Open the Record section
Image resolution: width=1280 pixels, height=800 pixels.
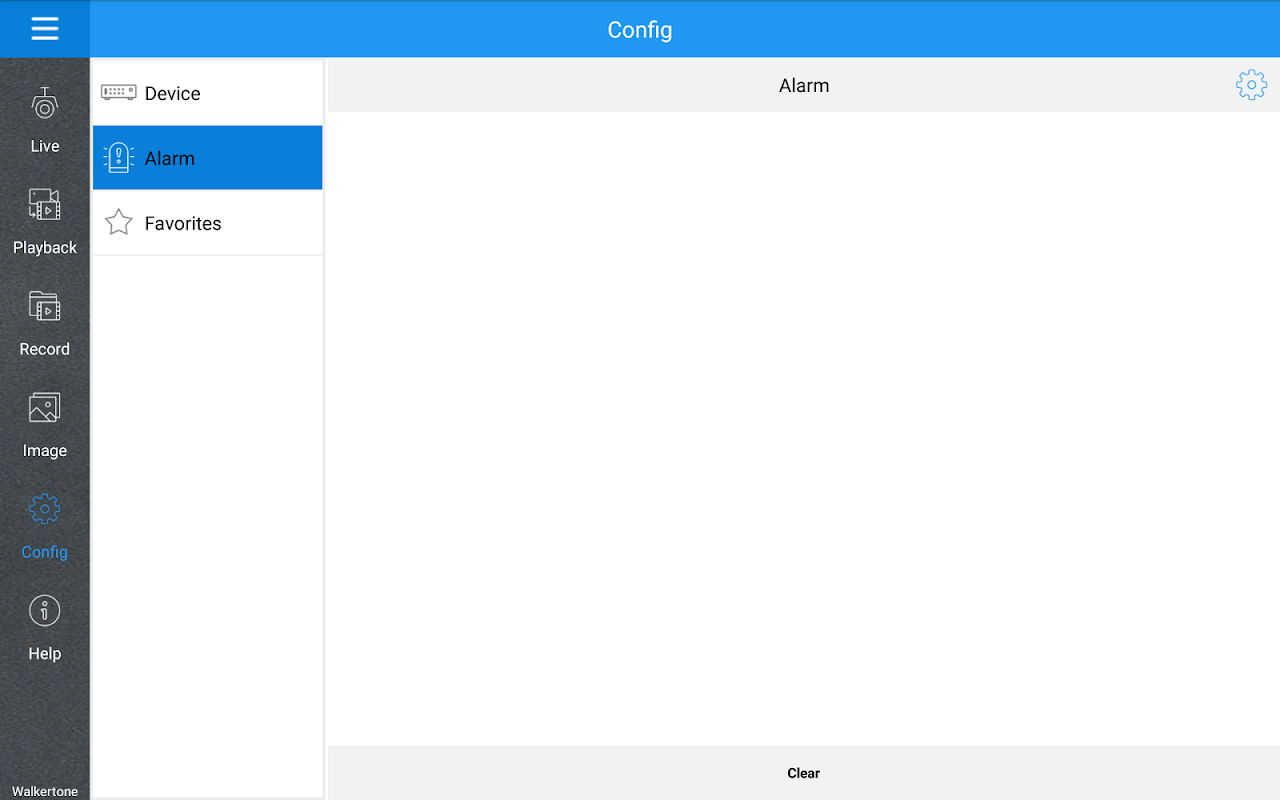pyautogui.click(x=45, y=323)
